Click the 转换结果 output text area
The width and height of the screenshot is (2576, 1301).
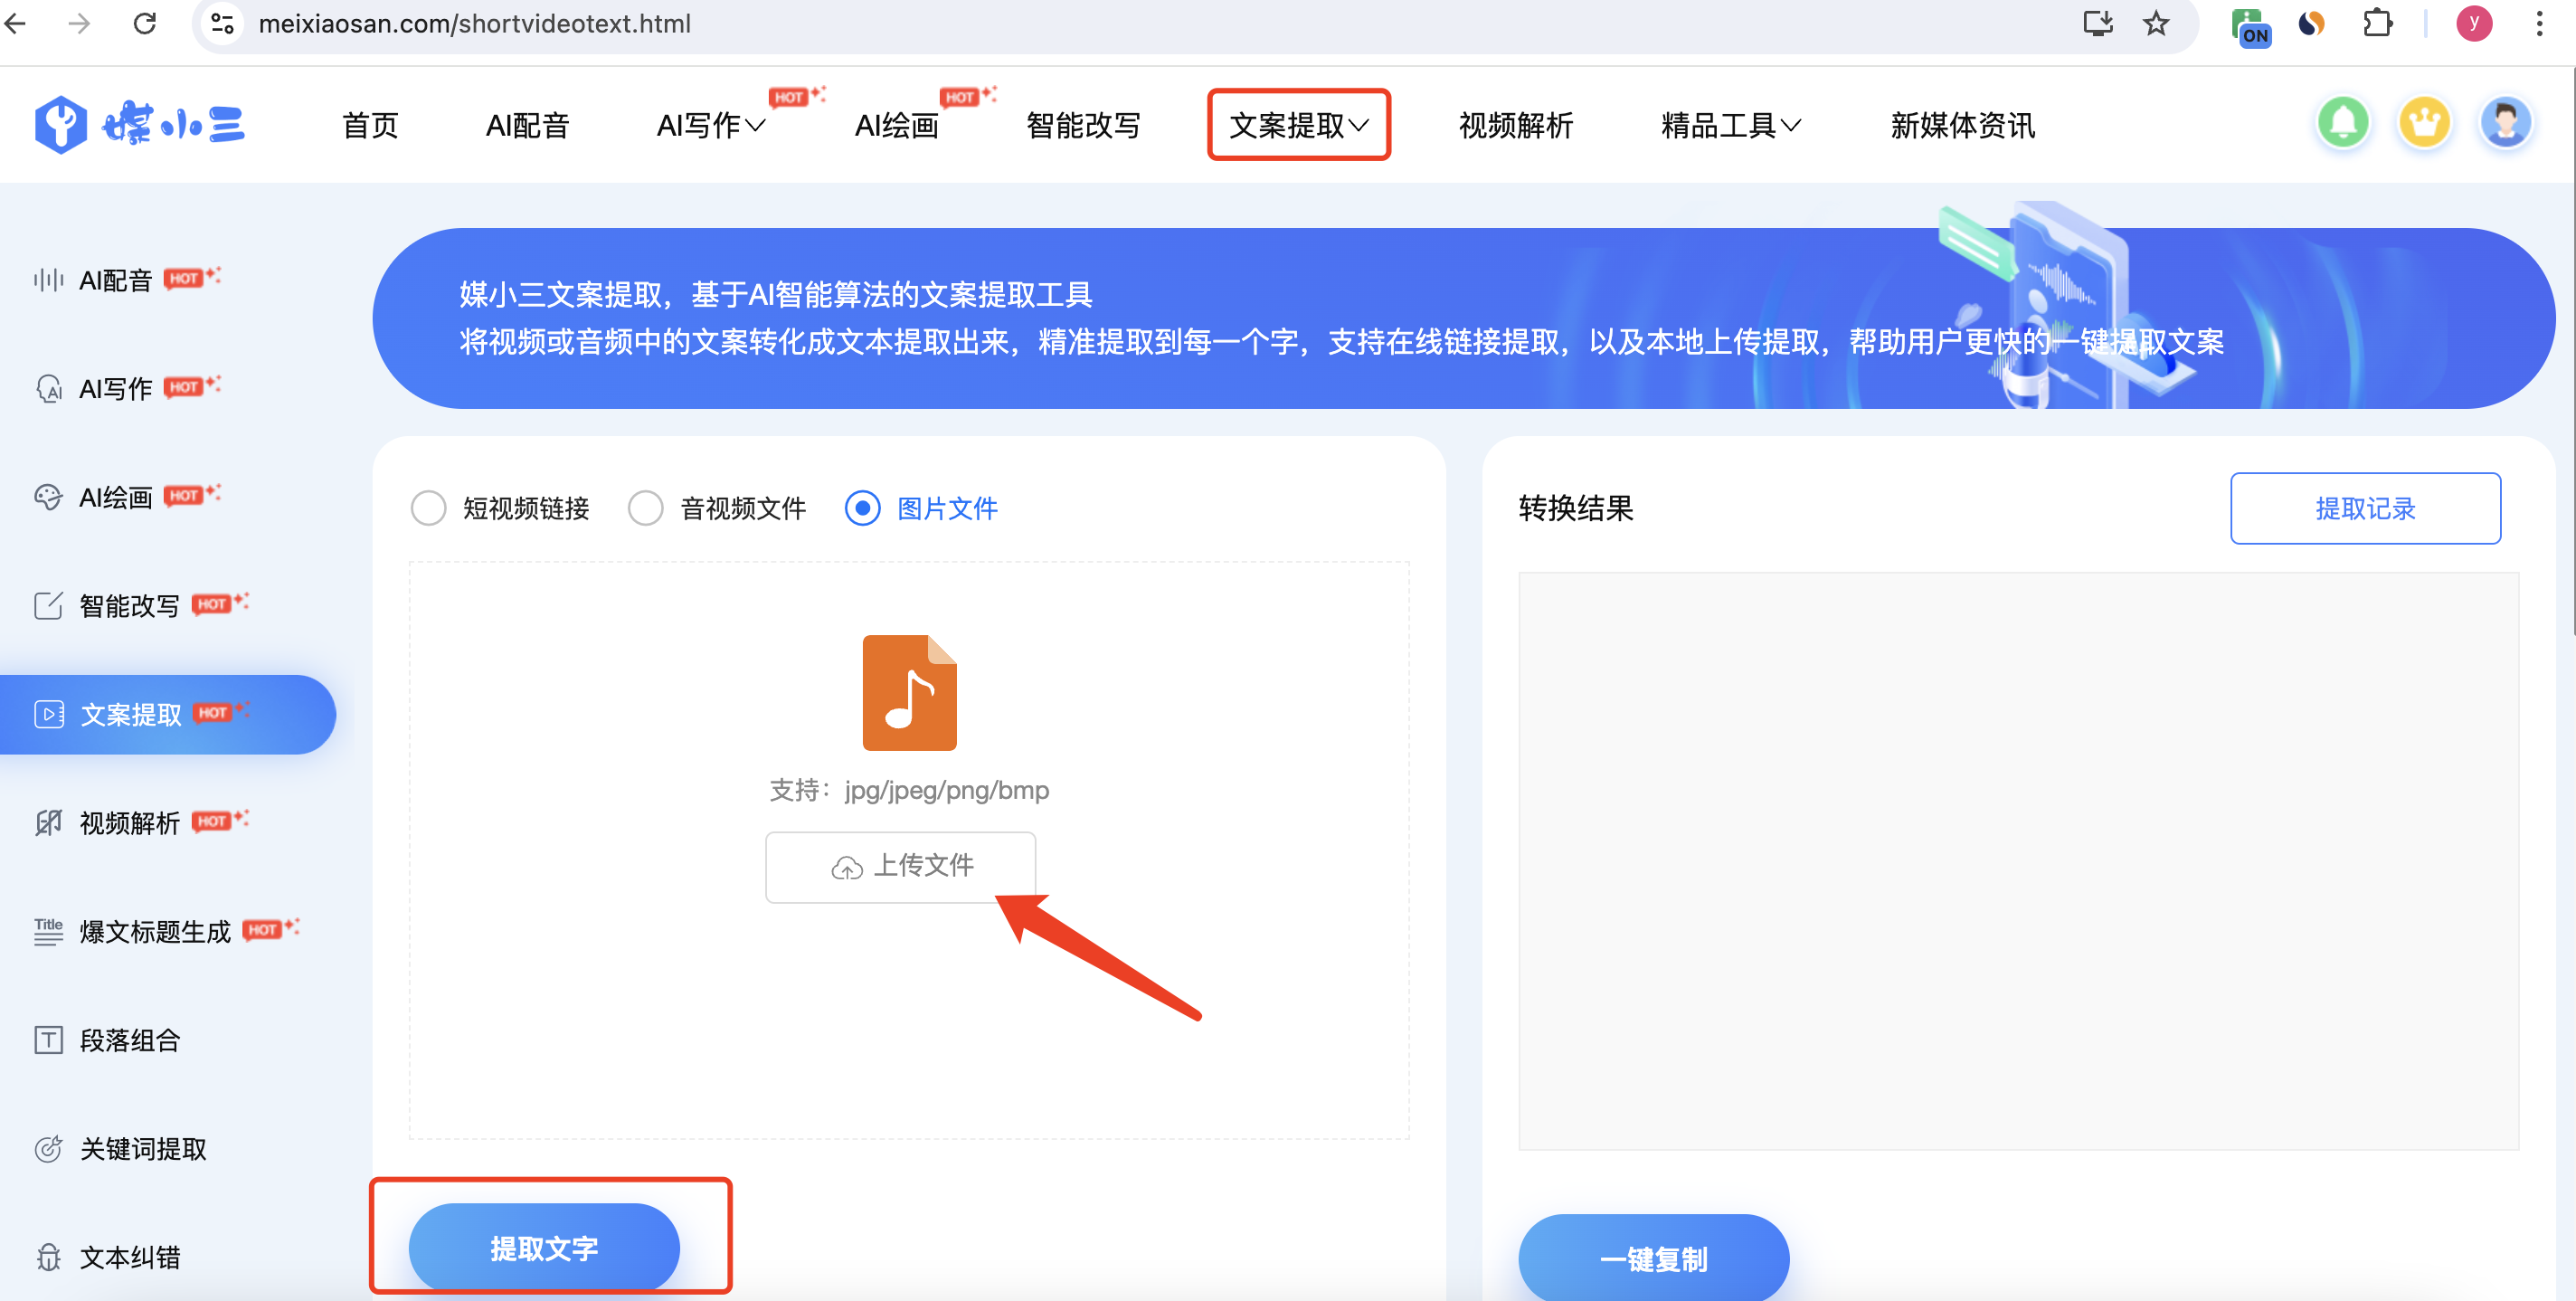2018,861
